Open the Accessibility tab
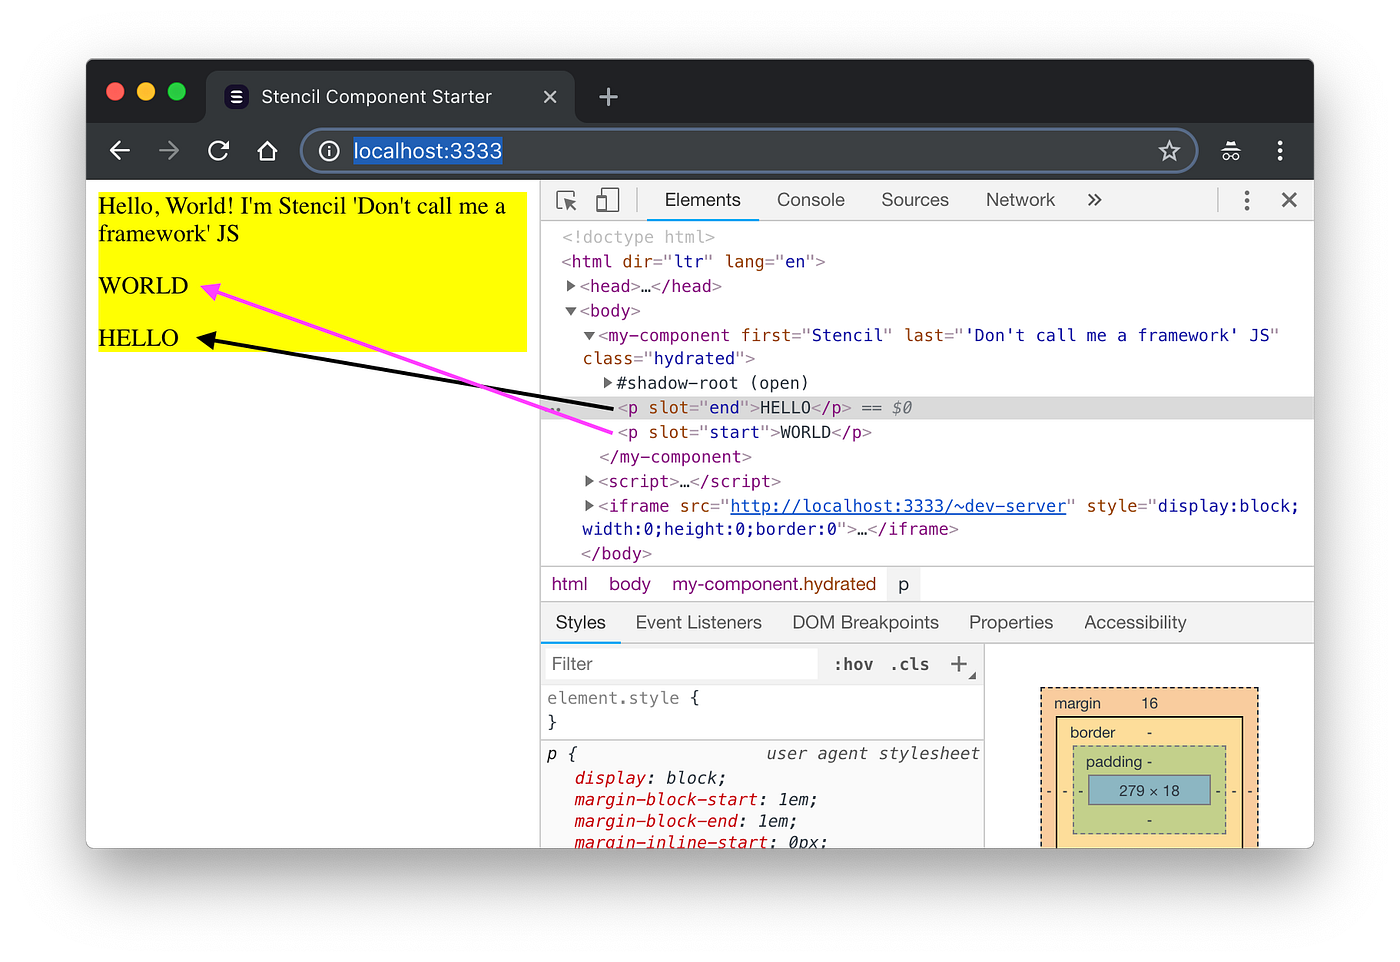This screenshot has height=962, width=1400. pyautogui.click(x=1135, y=623)
